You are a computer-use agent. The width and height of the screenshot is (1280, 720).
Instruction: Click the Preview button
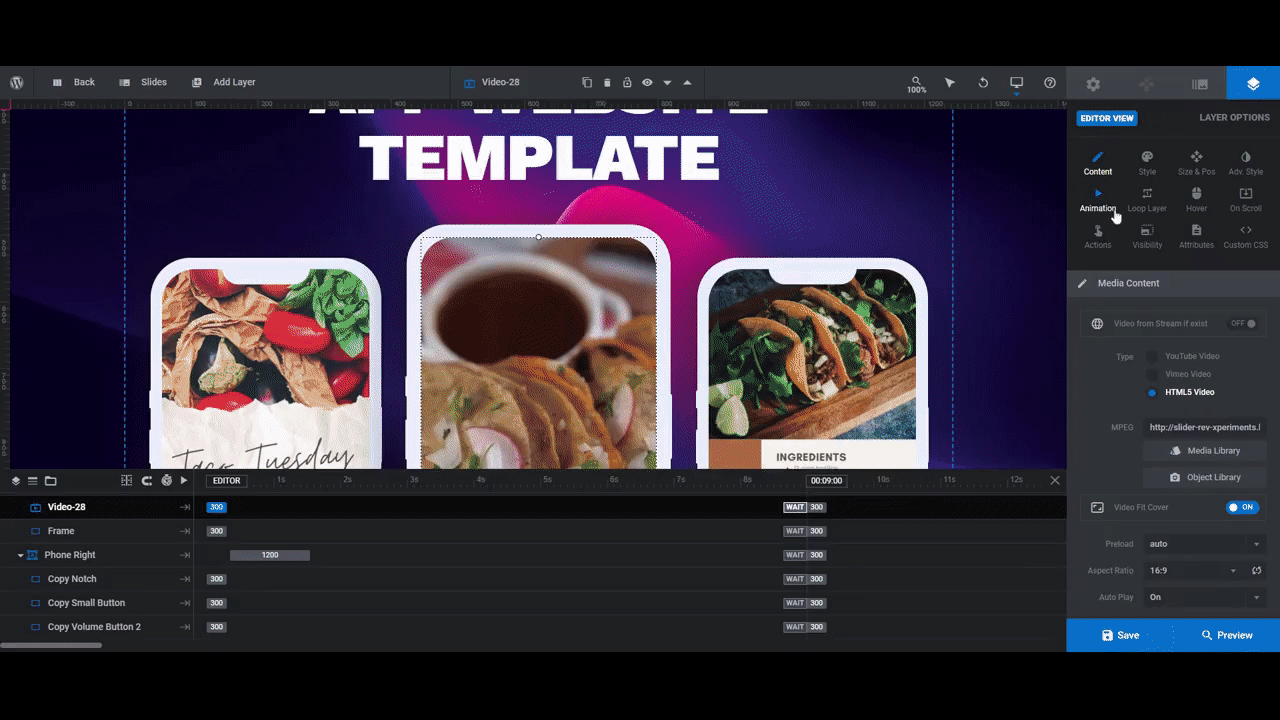1227,635
